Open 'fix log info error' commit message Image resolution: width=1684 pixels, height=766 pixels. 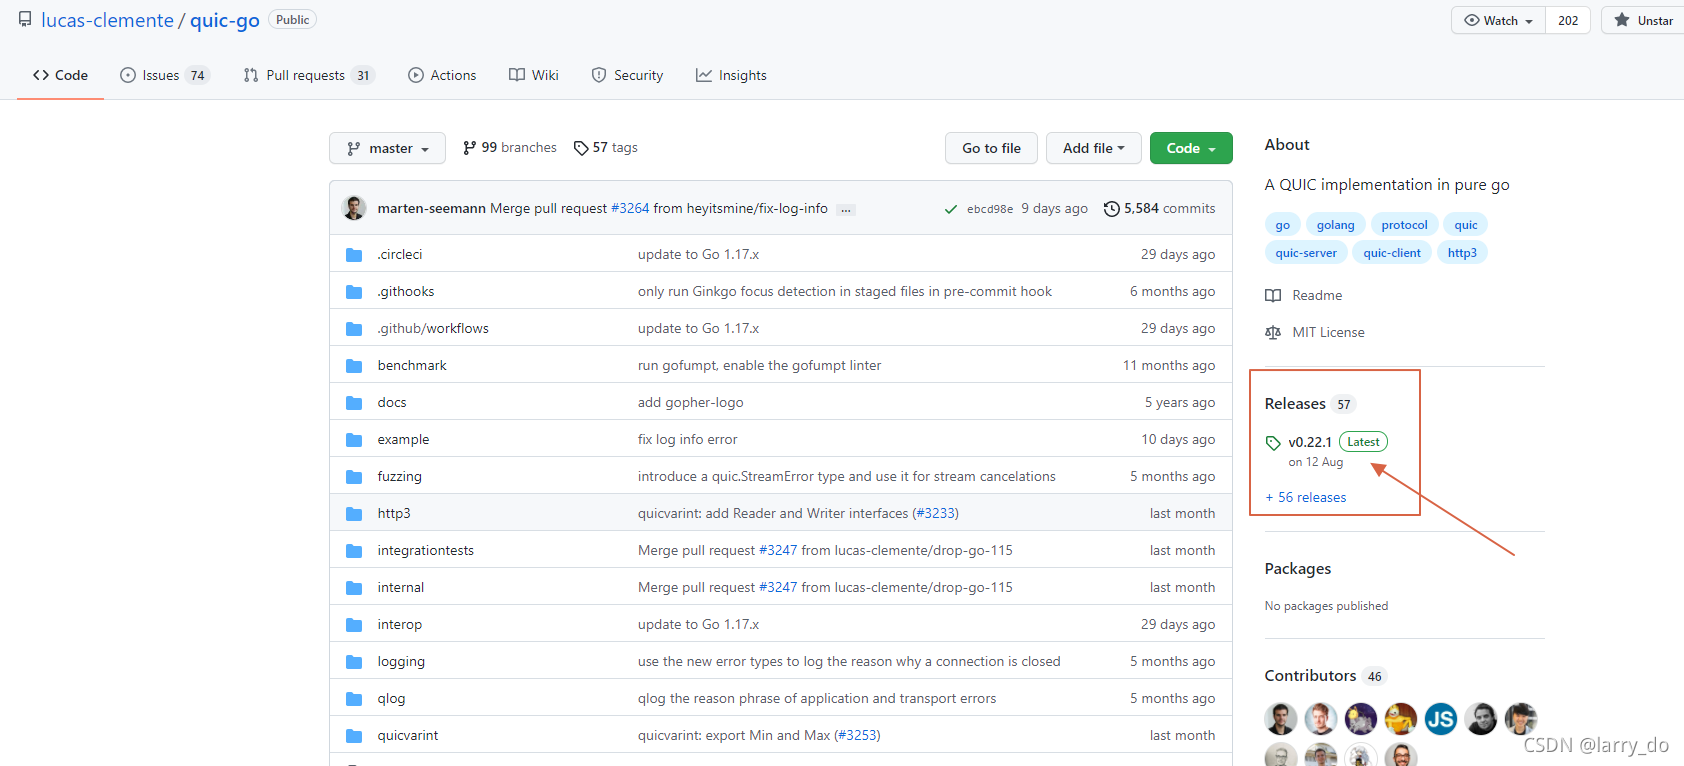[x=688, y=440]
